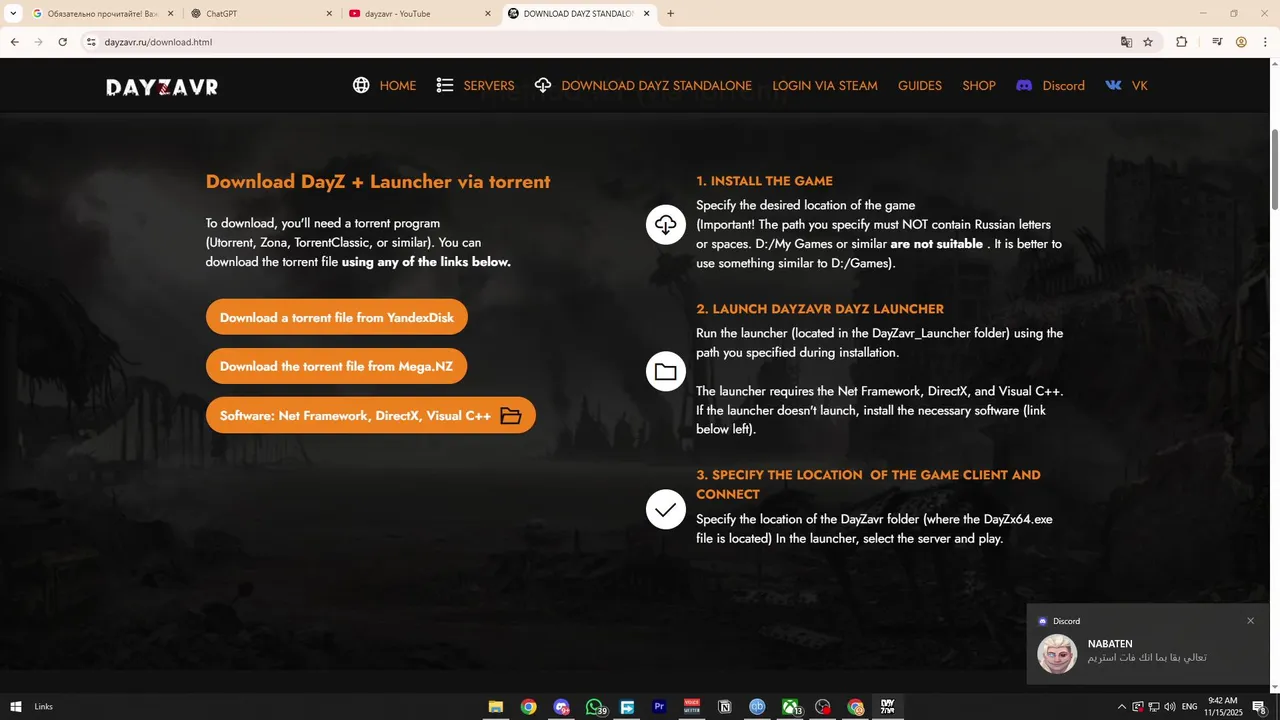Image resolution: width=1280 pixels, height=720 pixels.
Task: Click the round folder step icon
Action: click(x=666, y=372)
